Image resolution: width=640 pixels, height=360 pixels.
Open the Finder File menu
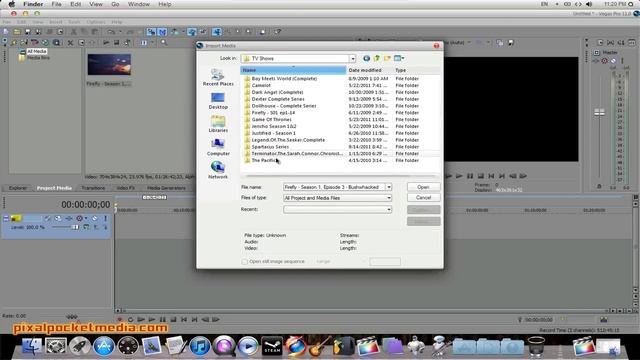(56, 4)
